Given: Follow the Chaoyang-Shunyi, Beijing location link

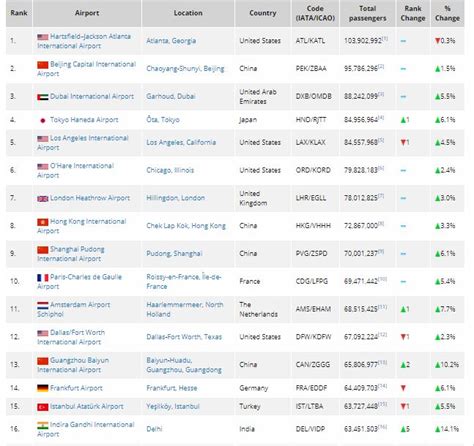Looking at the screenshot, I should pyautogui.click(x=185, y=69).
